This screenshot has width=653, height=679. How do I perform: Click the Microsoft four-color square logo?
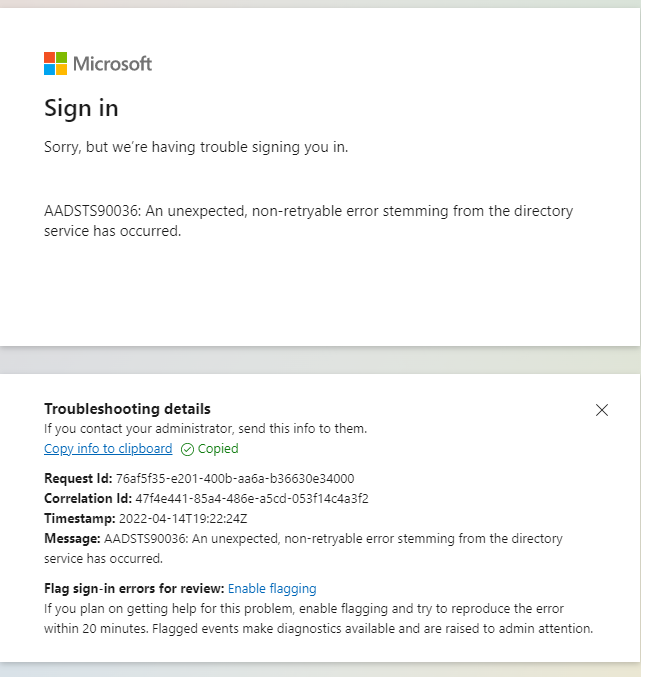point(55,64)
